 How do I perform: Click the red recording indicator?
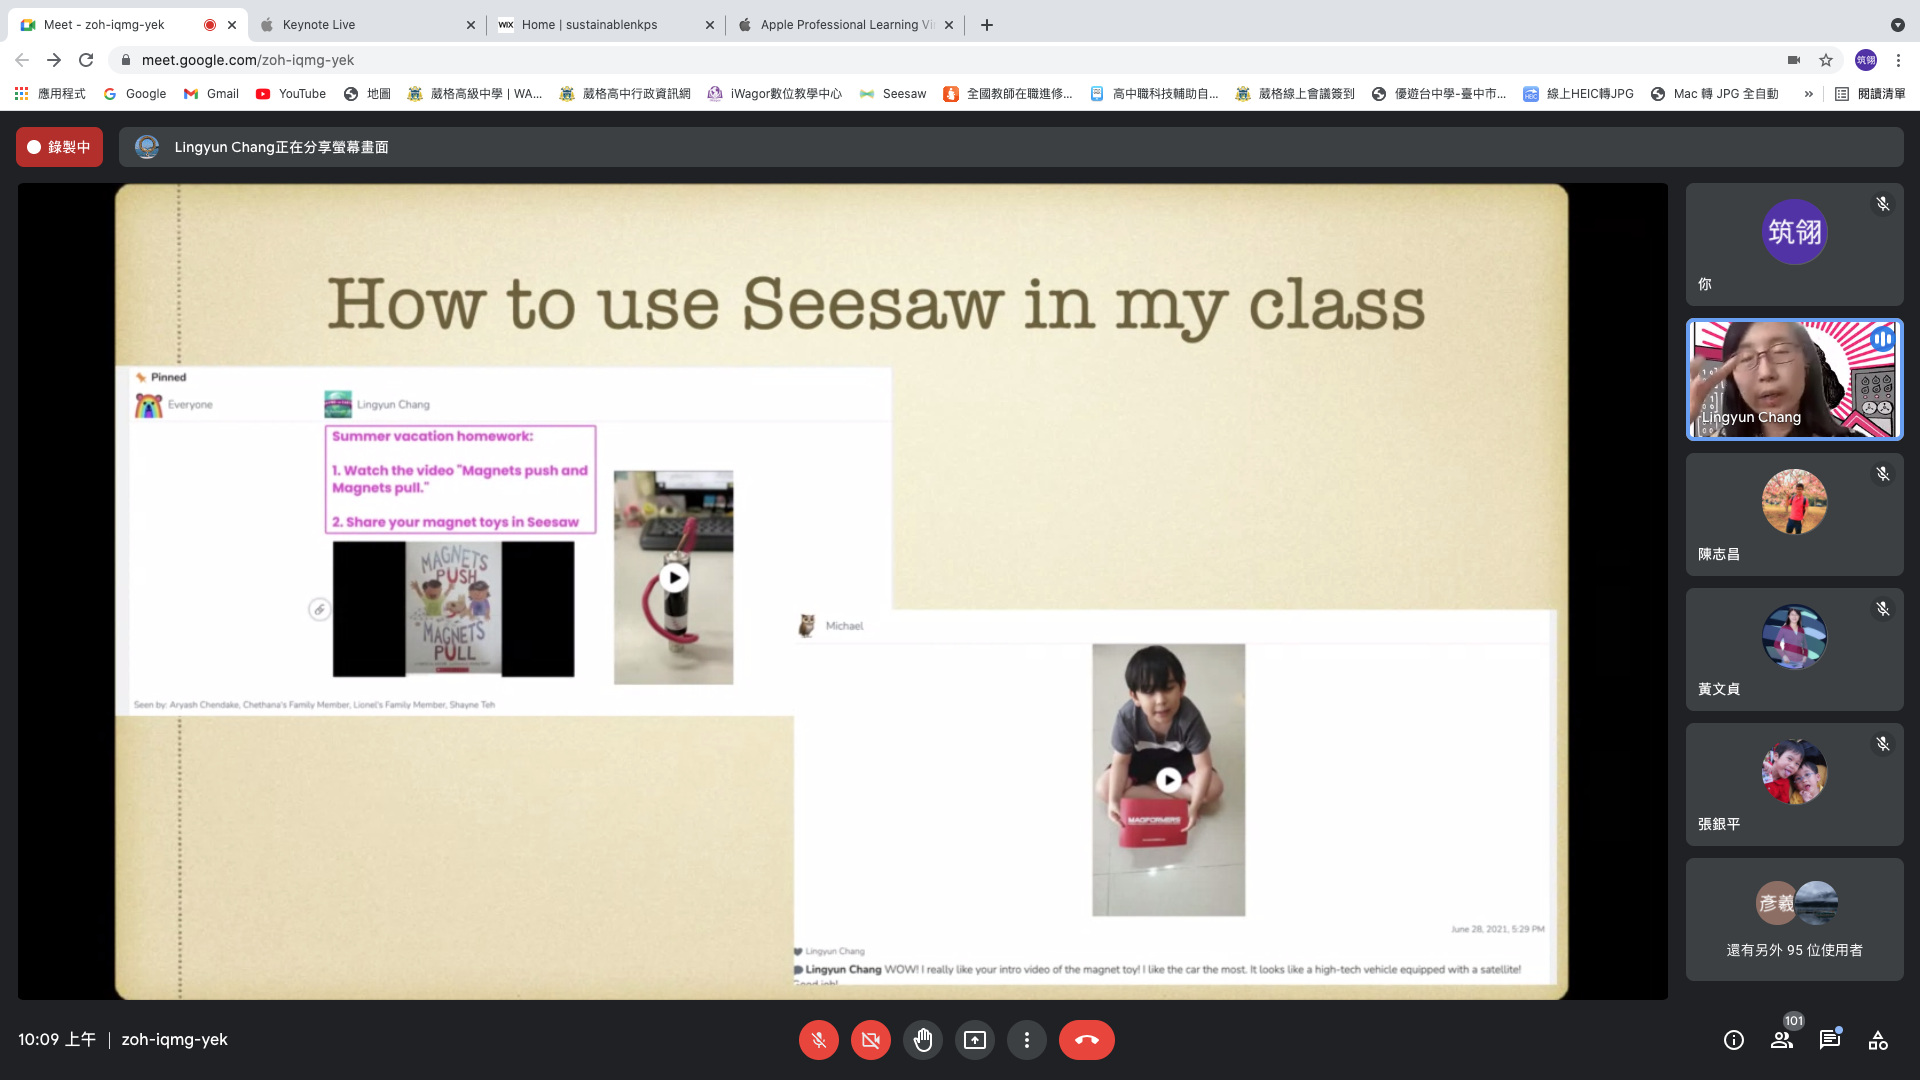pos(59,147)
